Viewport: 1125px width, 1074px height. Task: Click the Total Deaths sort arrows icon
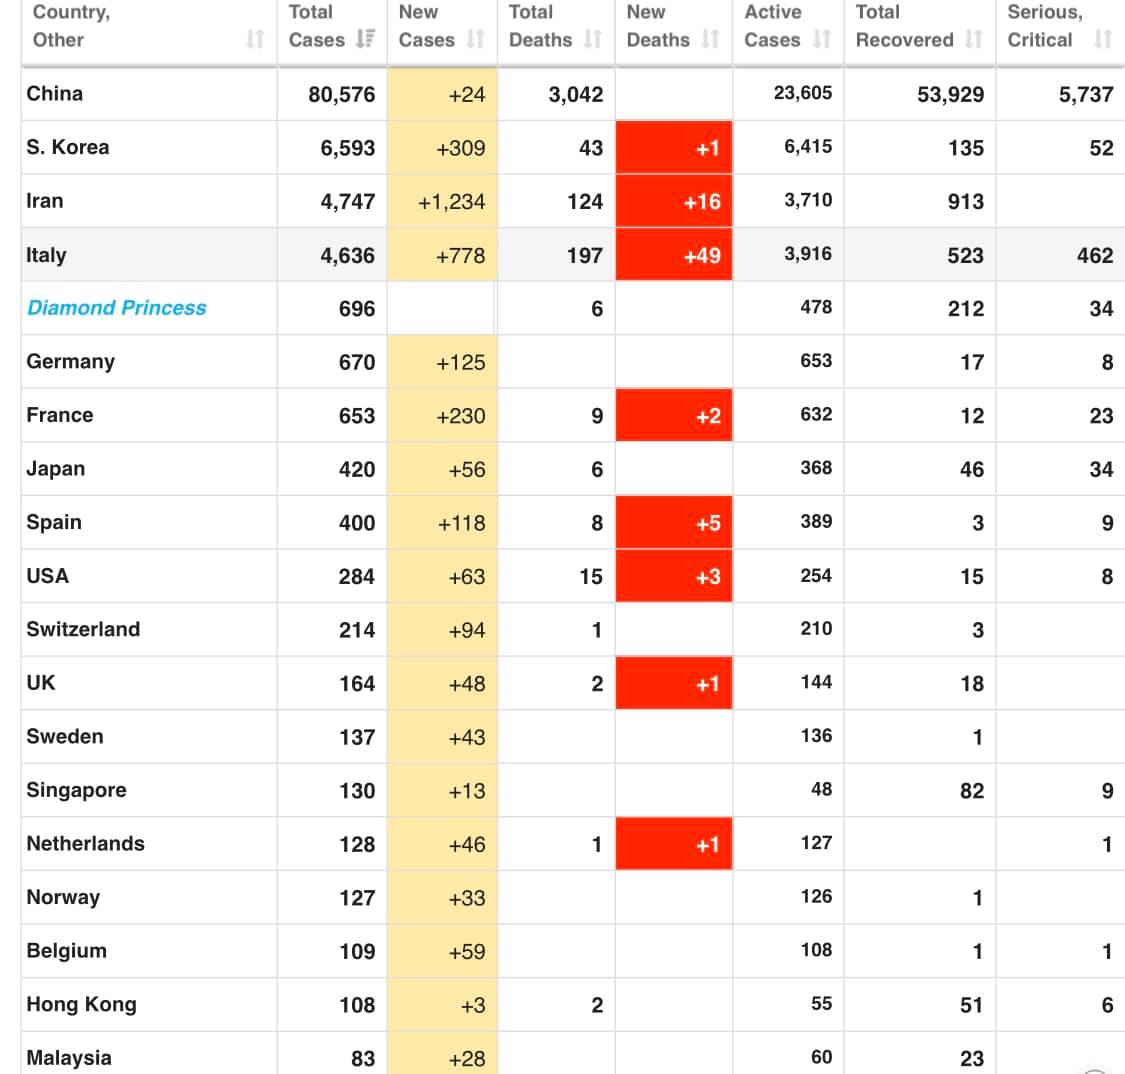(x=593, y=39)
